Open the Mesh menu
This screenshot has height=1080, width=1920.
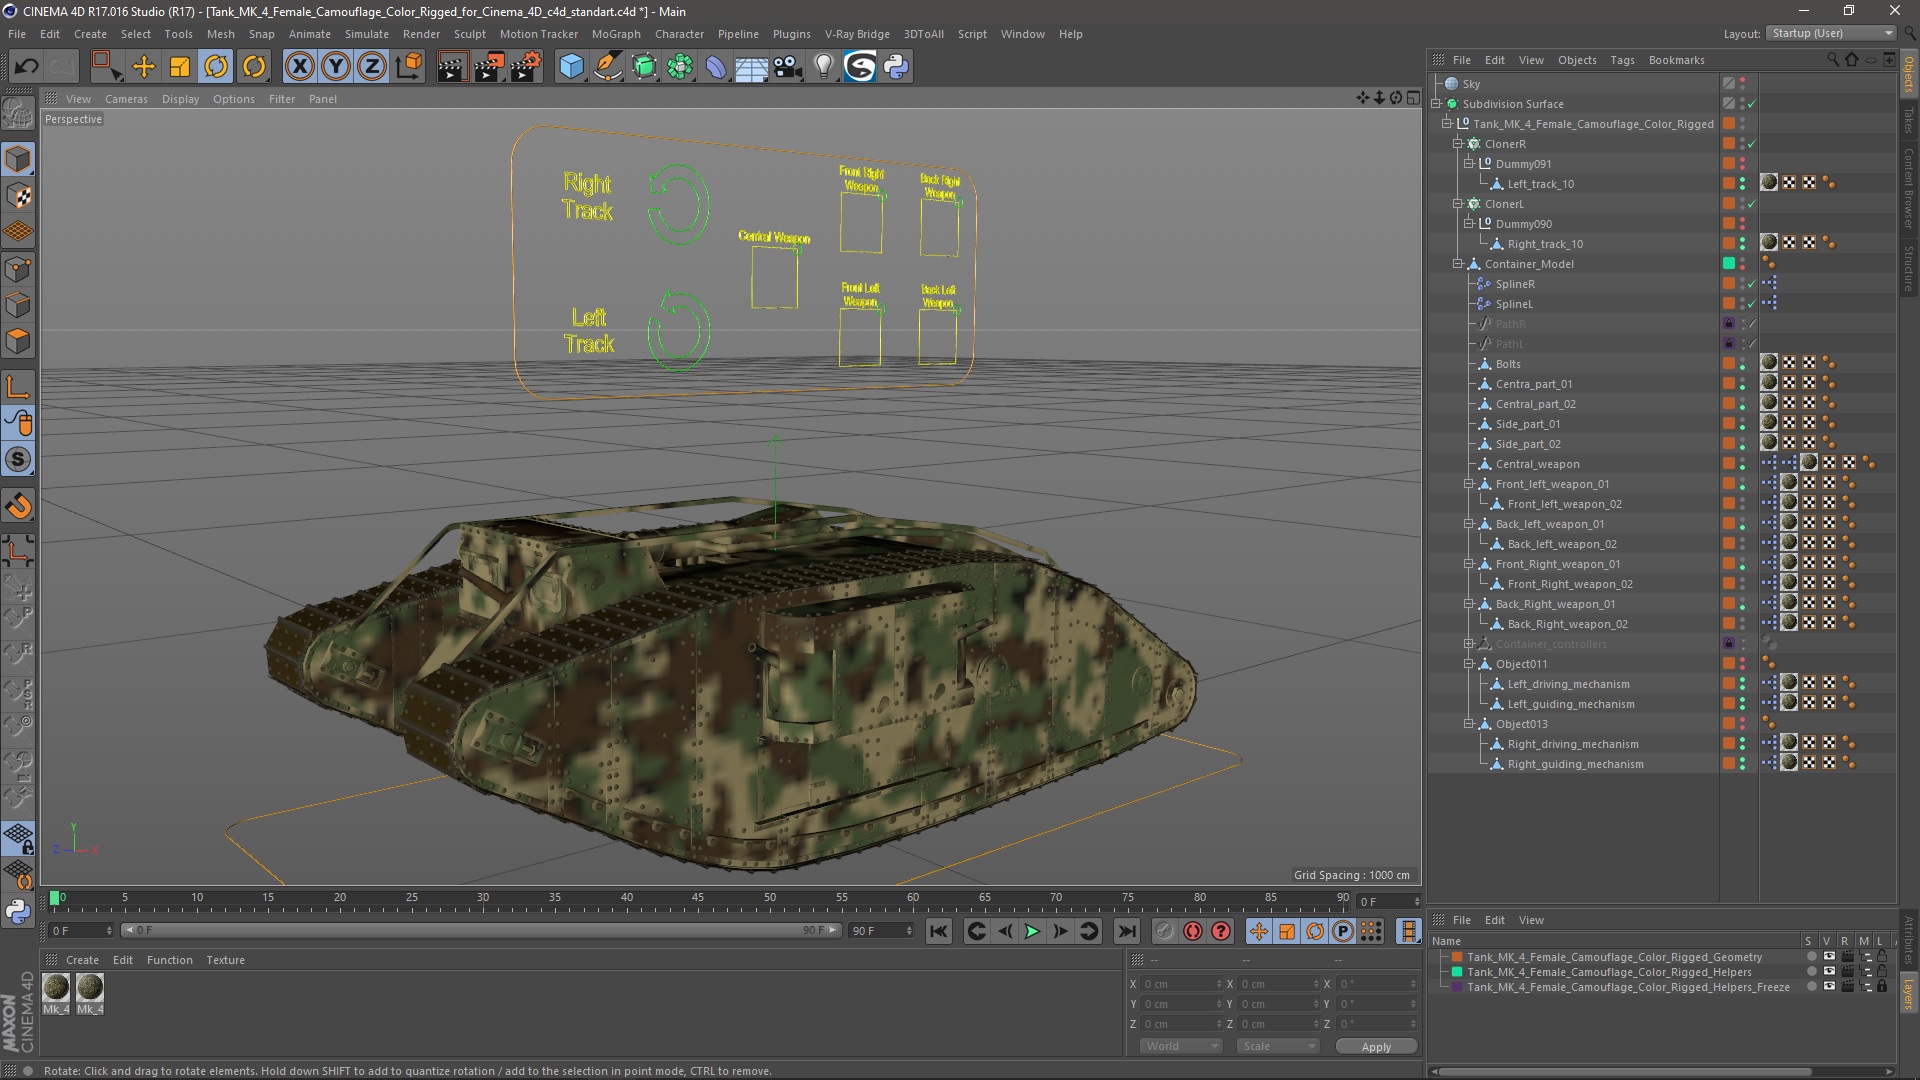(220, 34)
